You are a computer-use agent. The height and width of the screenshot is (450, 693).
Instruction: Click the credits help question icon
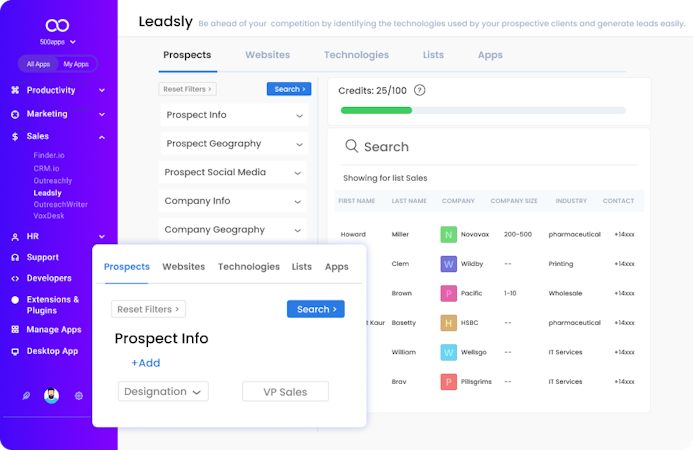pyautogui.click(x=419, y=90)
